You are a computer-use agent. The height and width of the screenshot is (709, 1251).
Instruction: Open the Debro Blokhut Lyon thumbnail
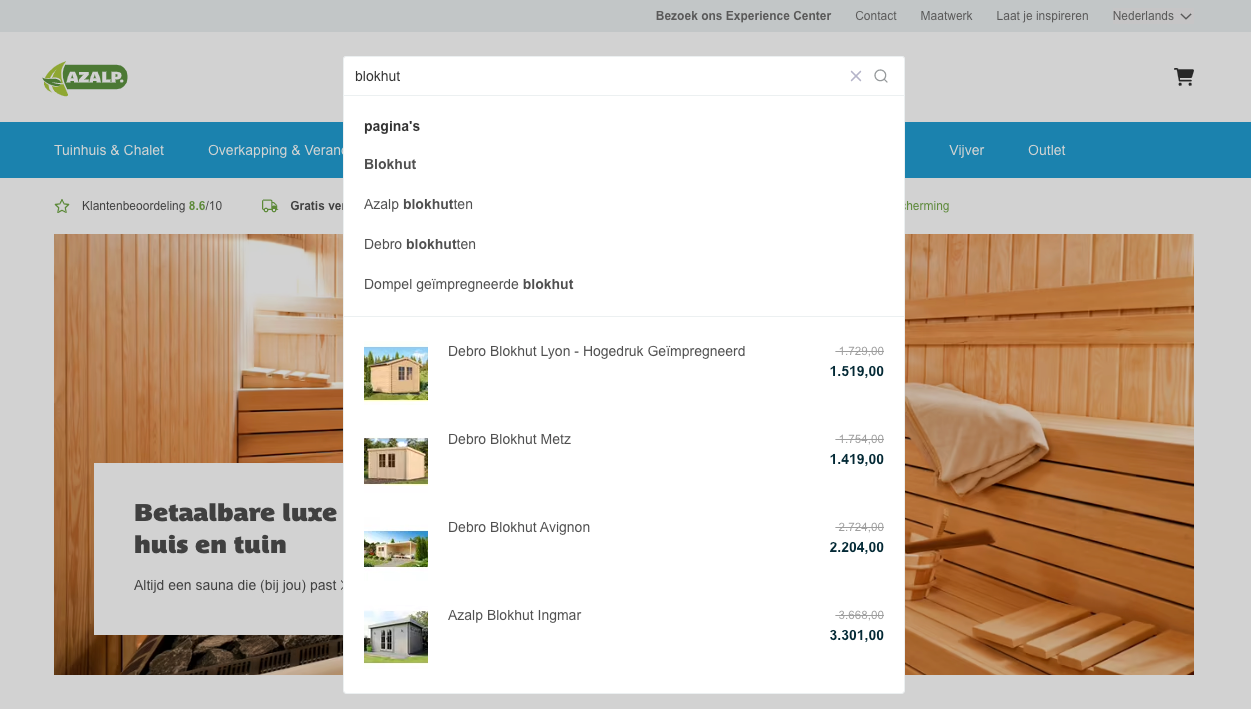pos(395,373)
